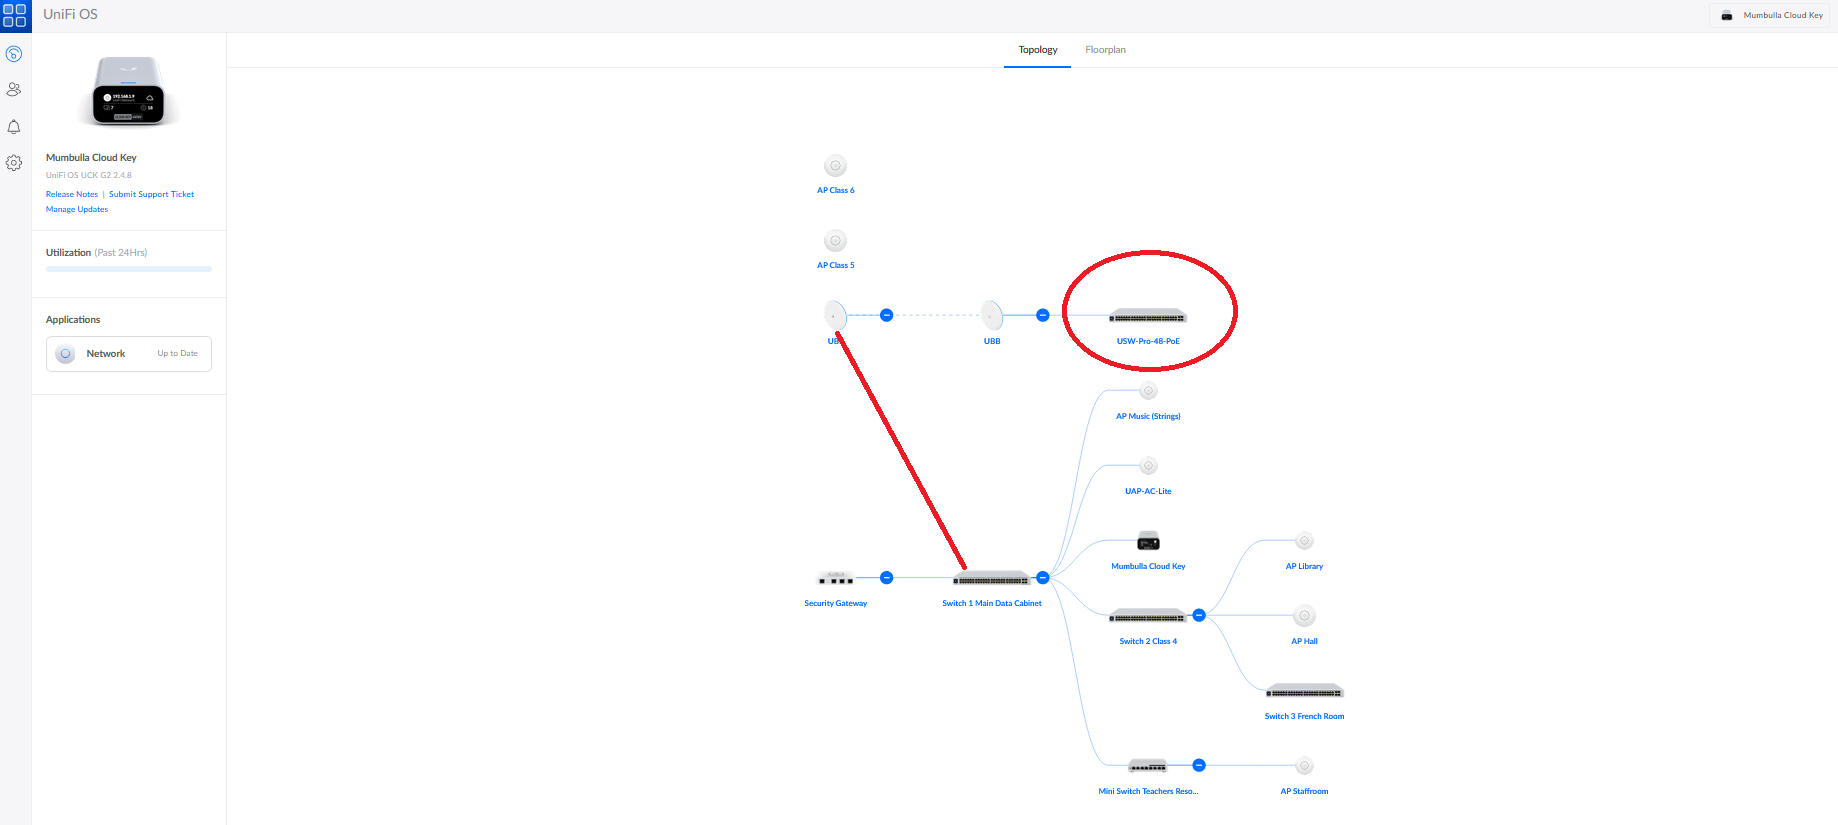Select the Mumbulla Cloud Key topology node icon

[x=1148, y=542]
